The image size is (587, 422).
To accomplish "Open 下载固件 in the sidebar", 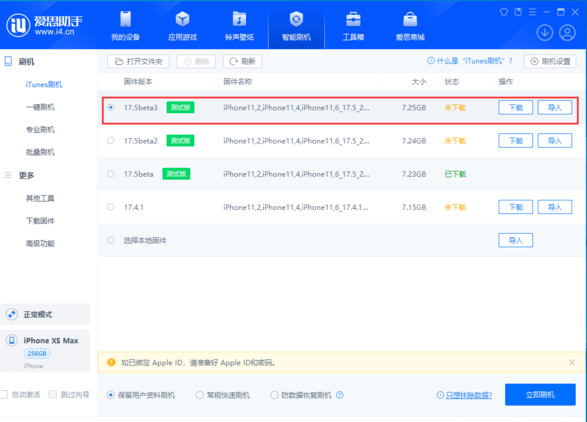I will click(40, 221).
